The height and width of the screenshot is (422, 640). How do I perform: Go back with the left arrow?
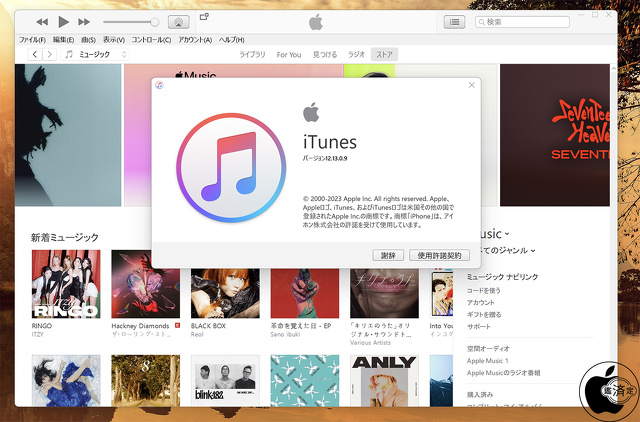(x=35, y=54)
